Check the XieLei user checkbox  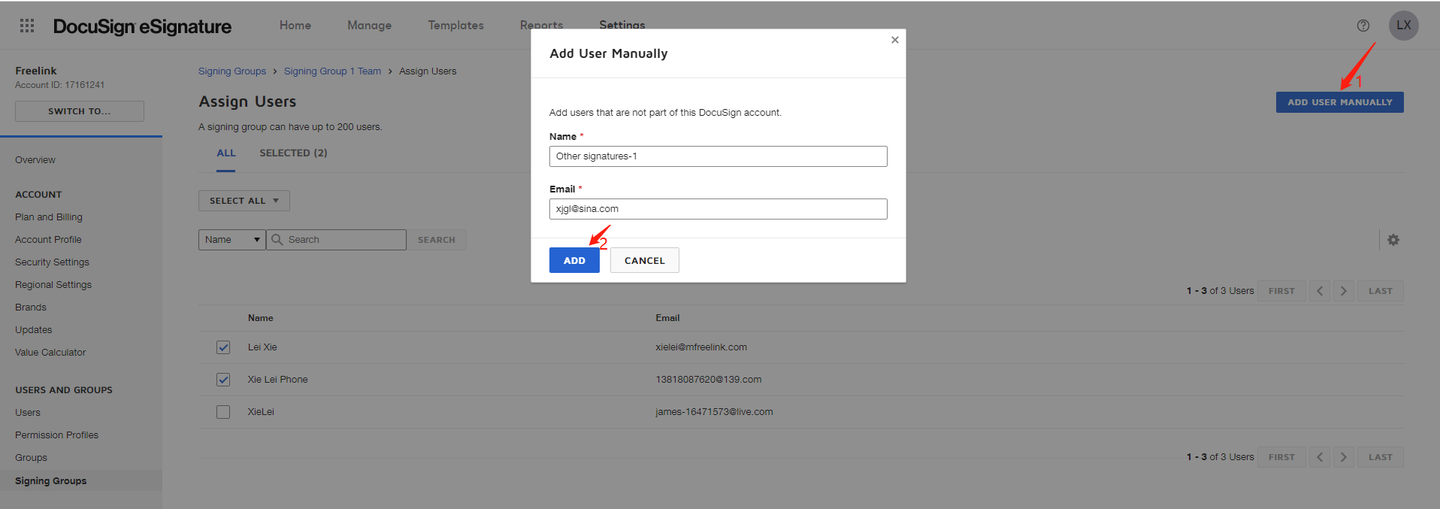223,412
